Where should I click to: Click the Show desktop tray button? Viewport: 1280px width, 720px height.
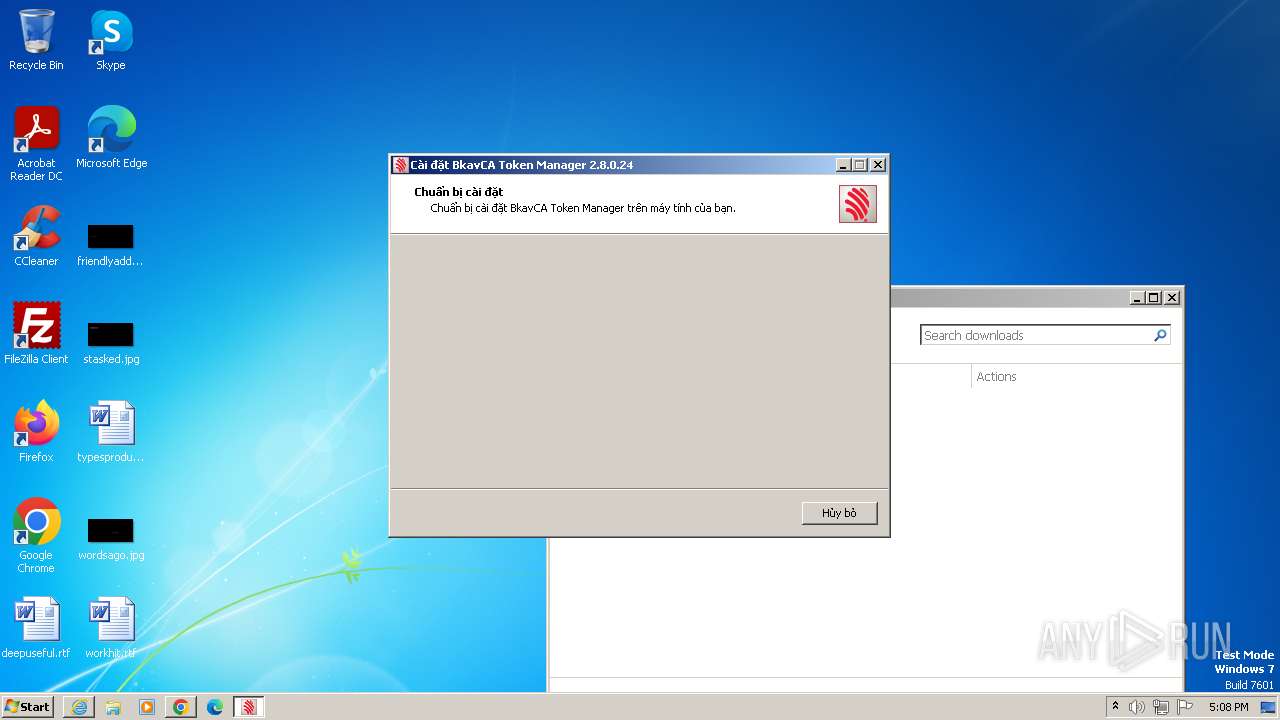1270,707
